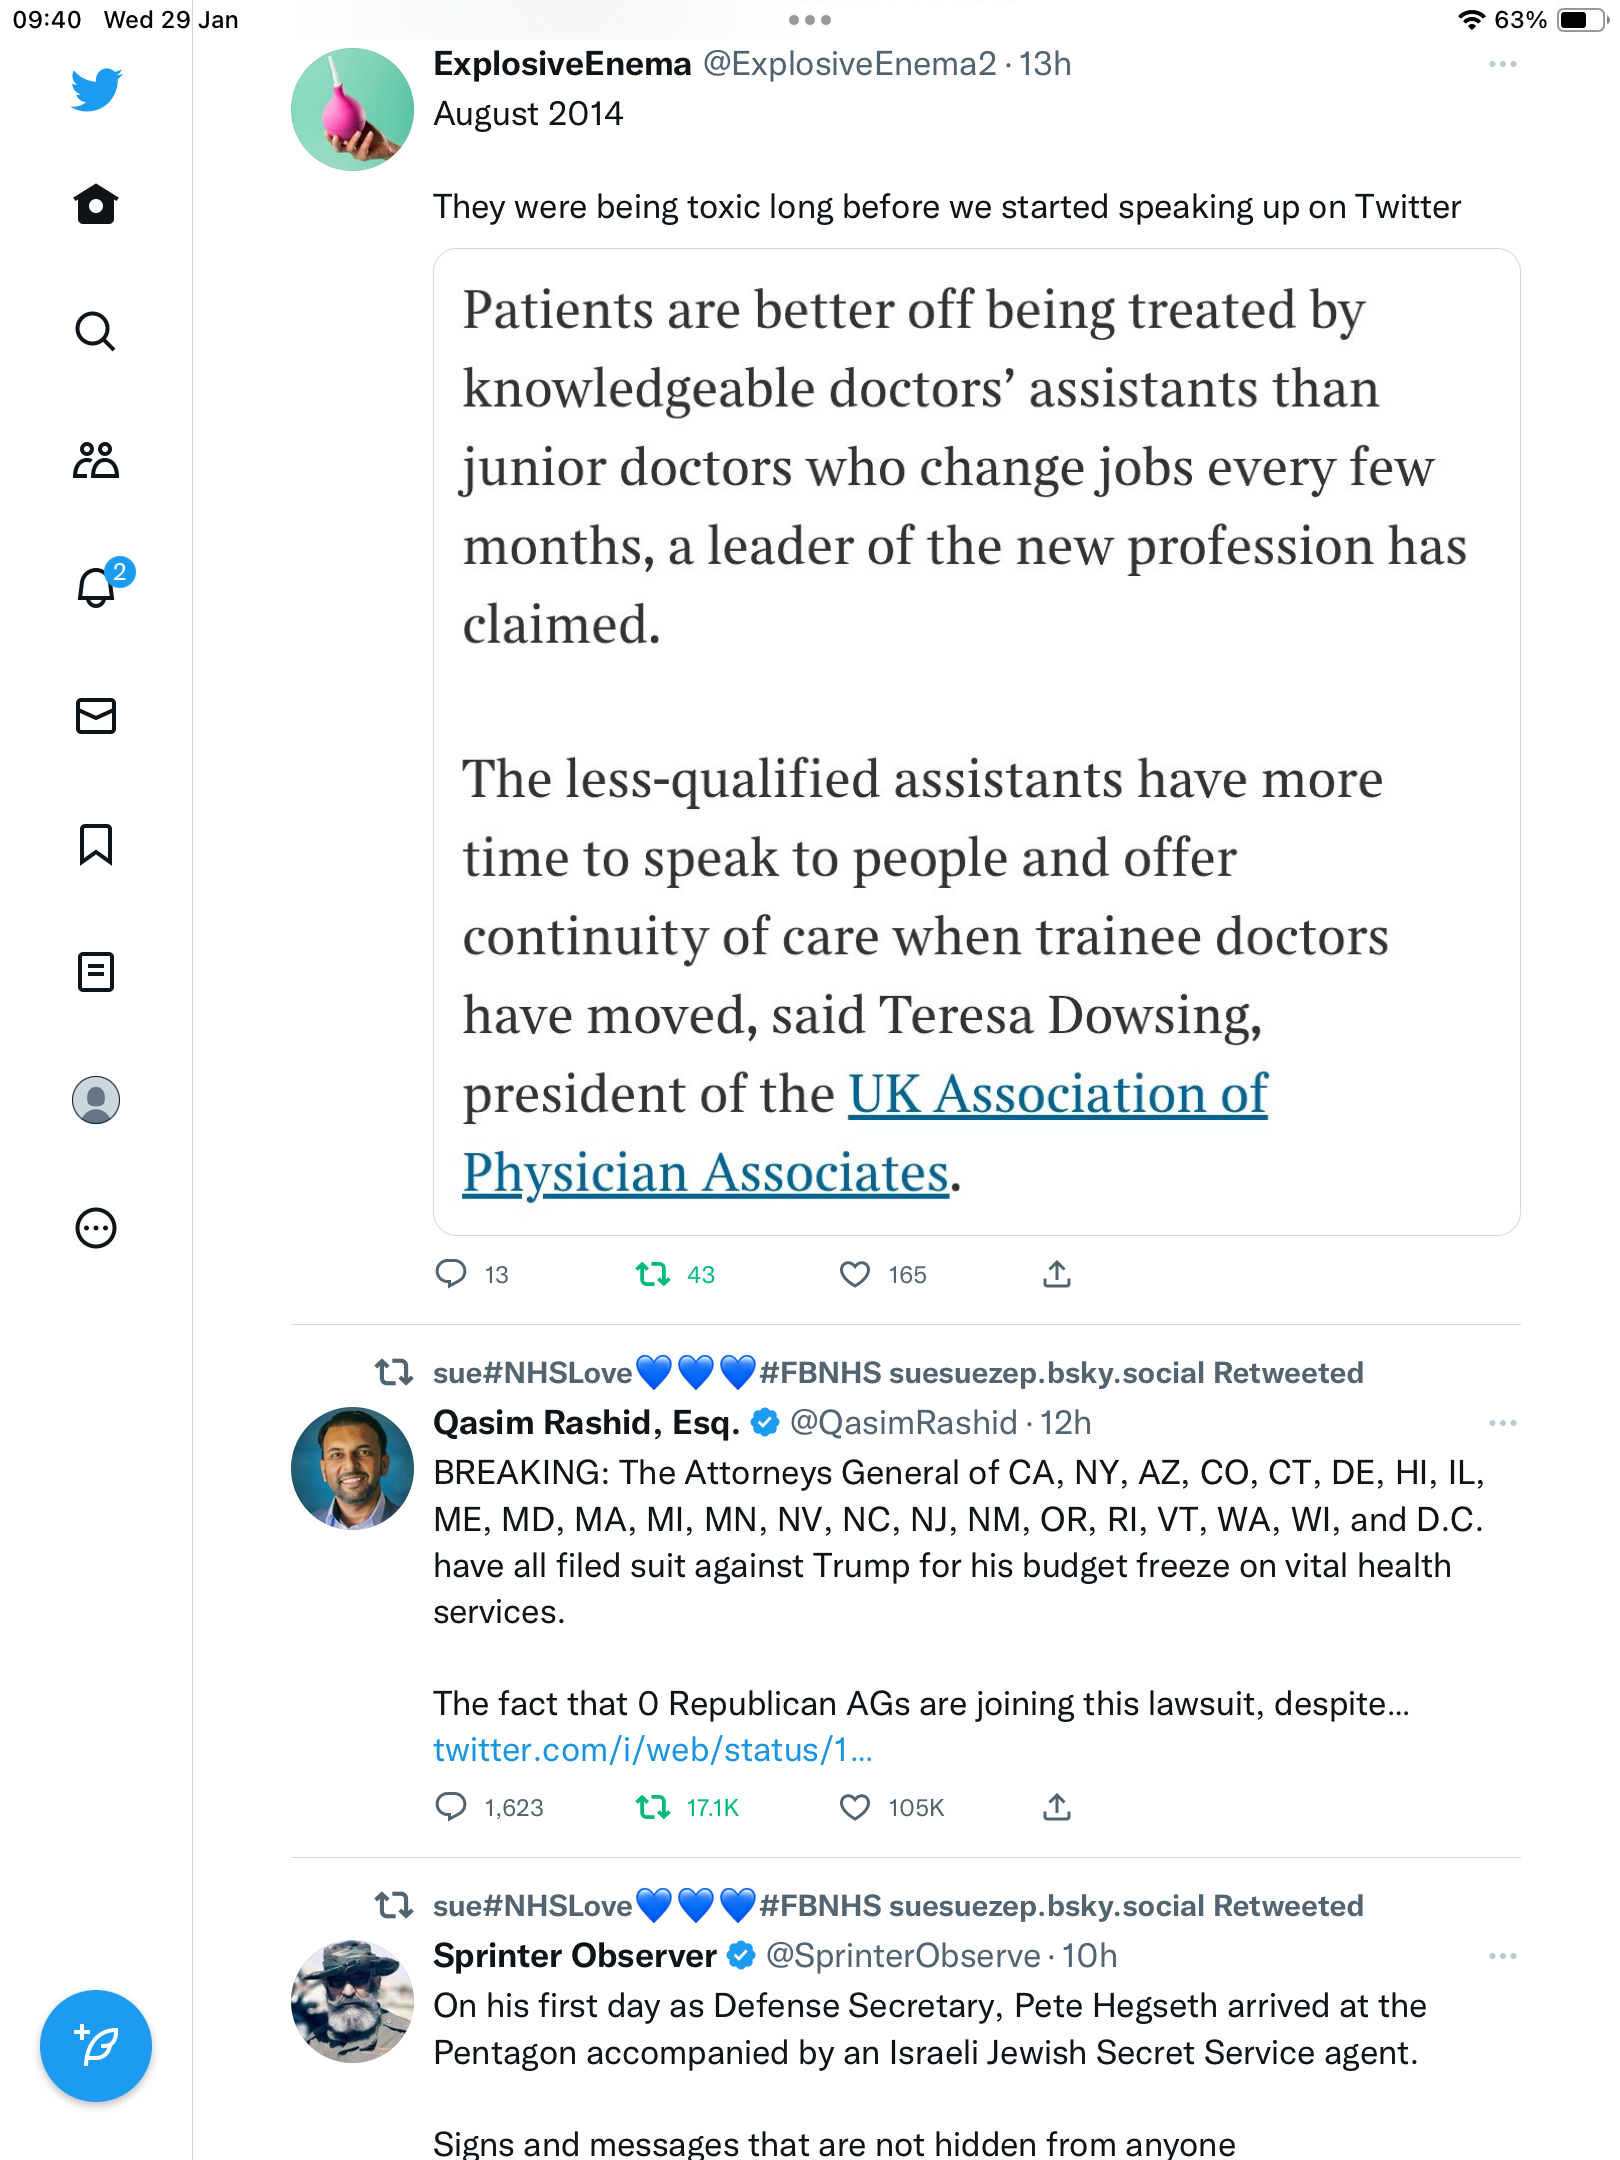
Task: Open the quoted article image
Action: [976, 742]
